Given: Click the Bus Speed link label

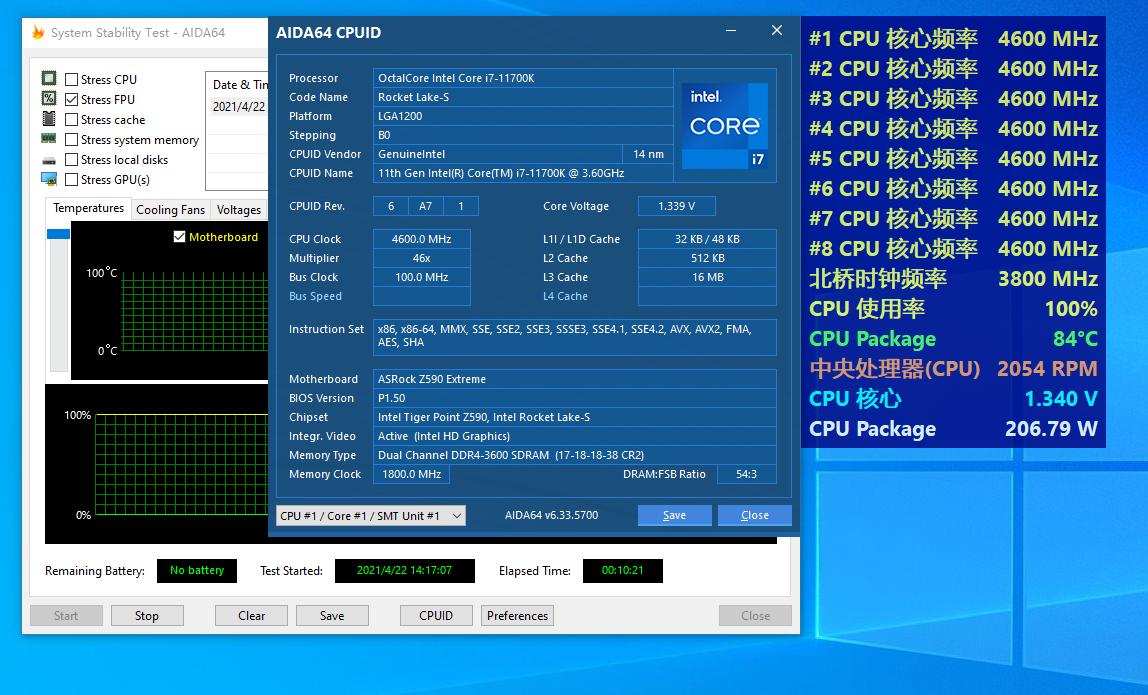Looking at the screenshot, I should 315,296.
